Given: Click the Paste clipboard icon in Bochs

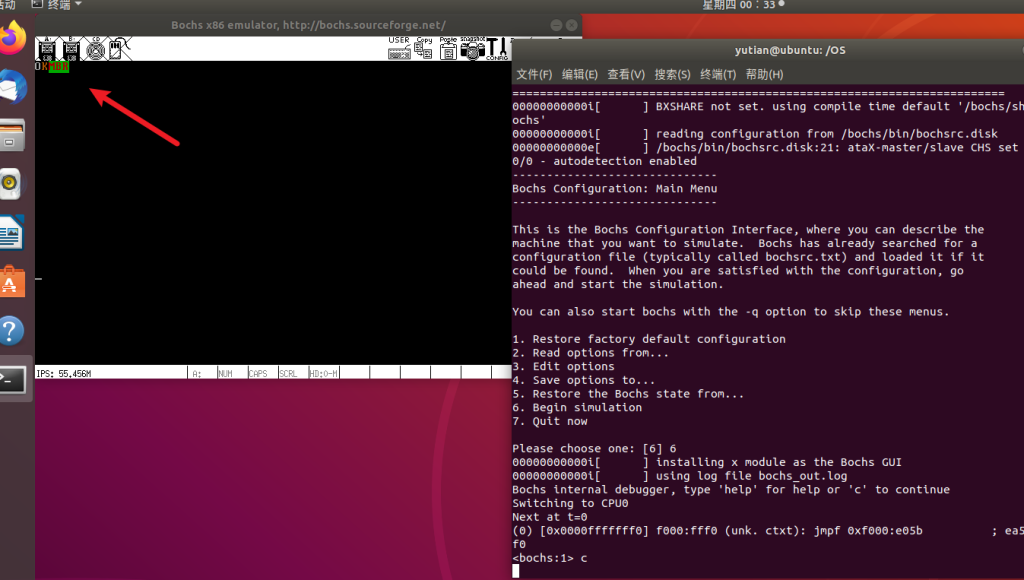Looking at the screenshot, I should 448,47.
